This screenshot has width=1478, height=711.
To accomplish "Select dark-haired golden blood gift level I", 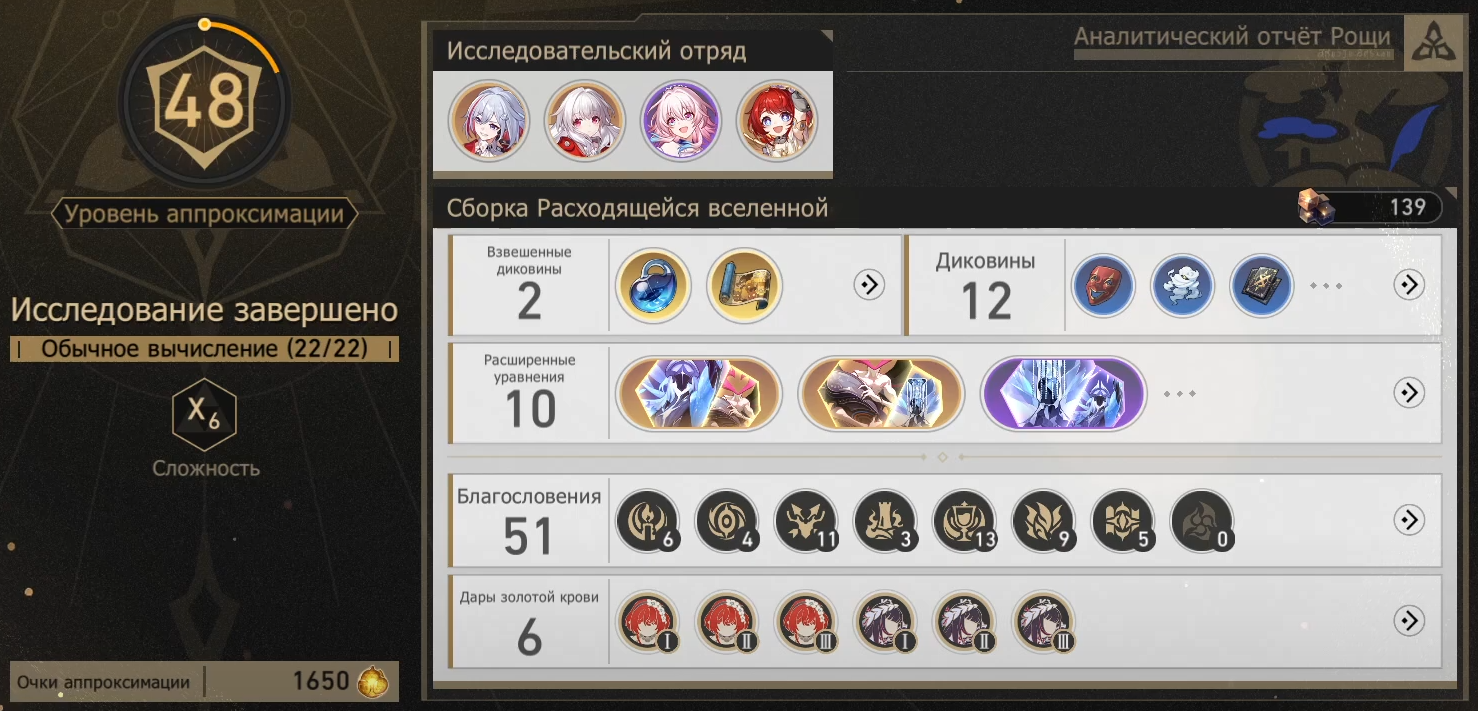I will 885,622.
